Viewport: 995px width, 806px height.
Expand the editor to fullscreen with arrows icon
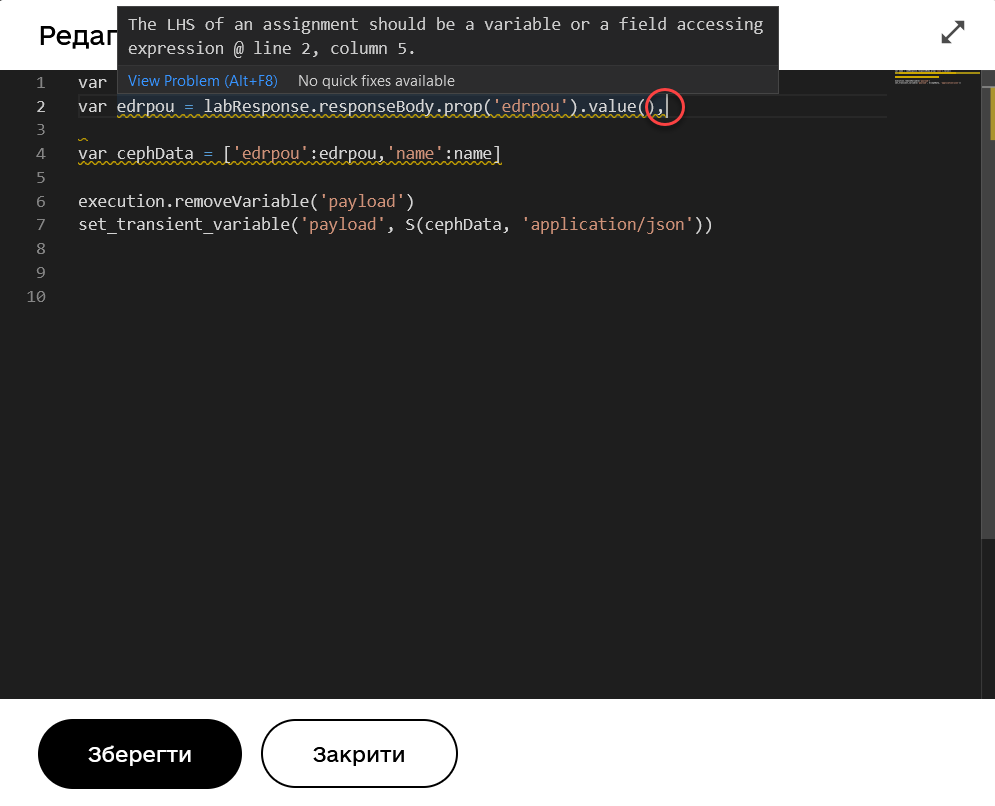(952, 32)
